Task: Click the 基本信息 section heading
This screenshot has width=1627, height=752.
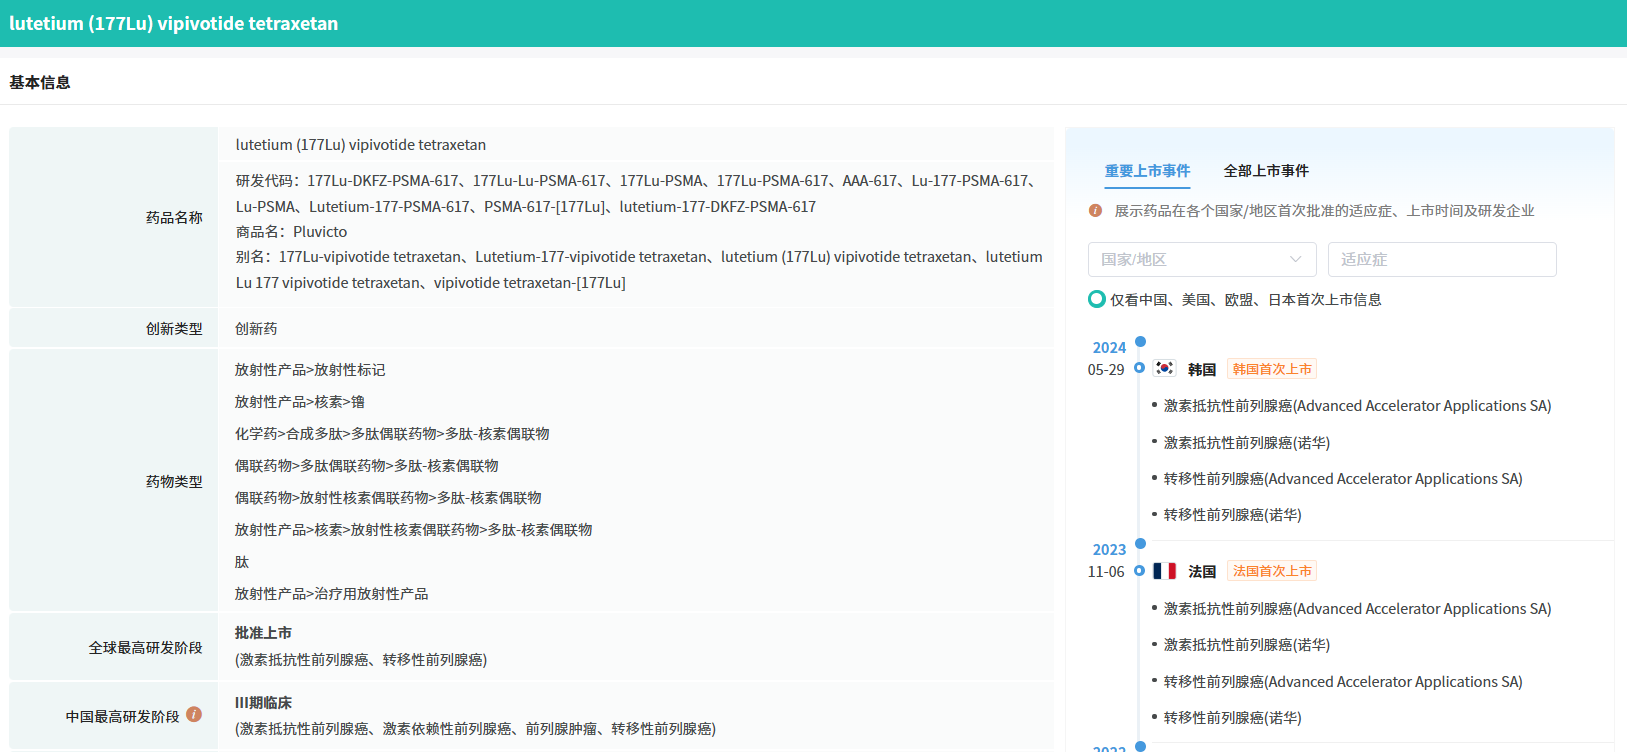Action: coord(40,82)
